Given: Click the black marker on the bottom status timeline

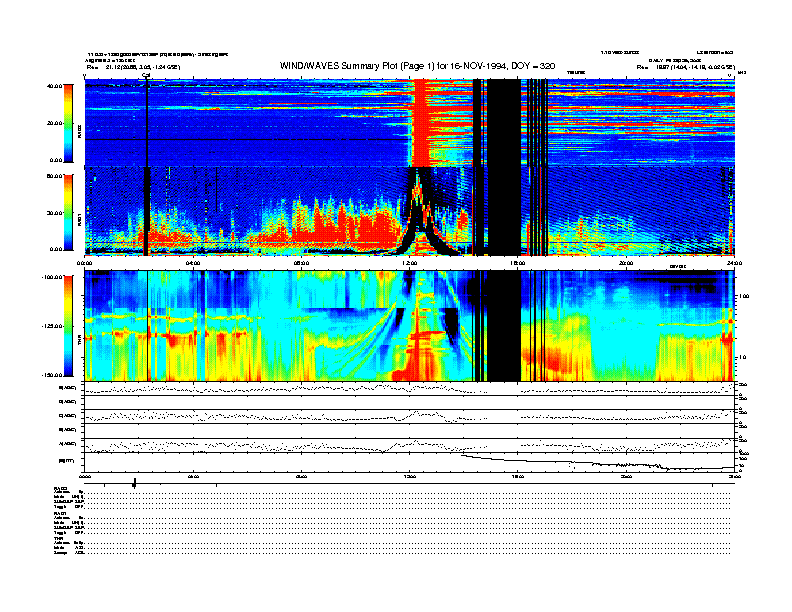Looking at the screenshot, I should (x=134, y=483).
